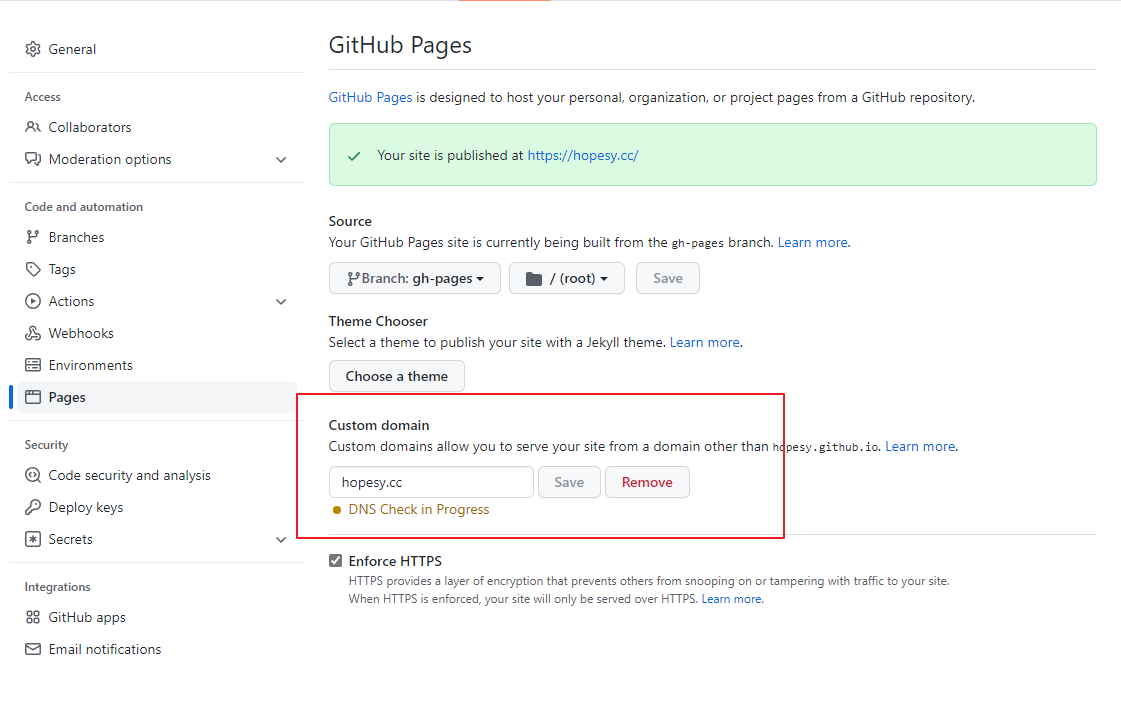Click the Webhooks icon in sidebar

tap(33, 333)
